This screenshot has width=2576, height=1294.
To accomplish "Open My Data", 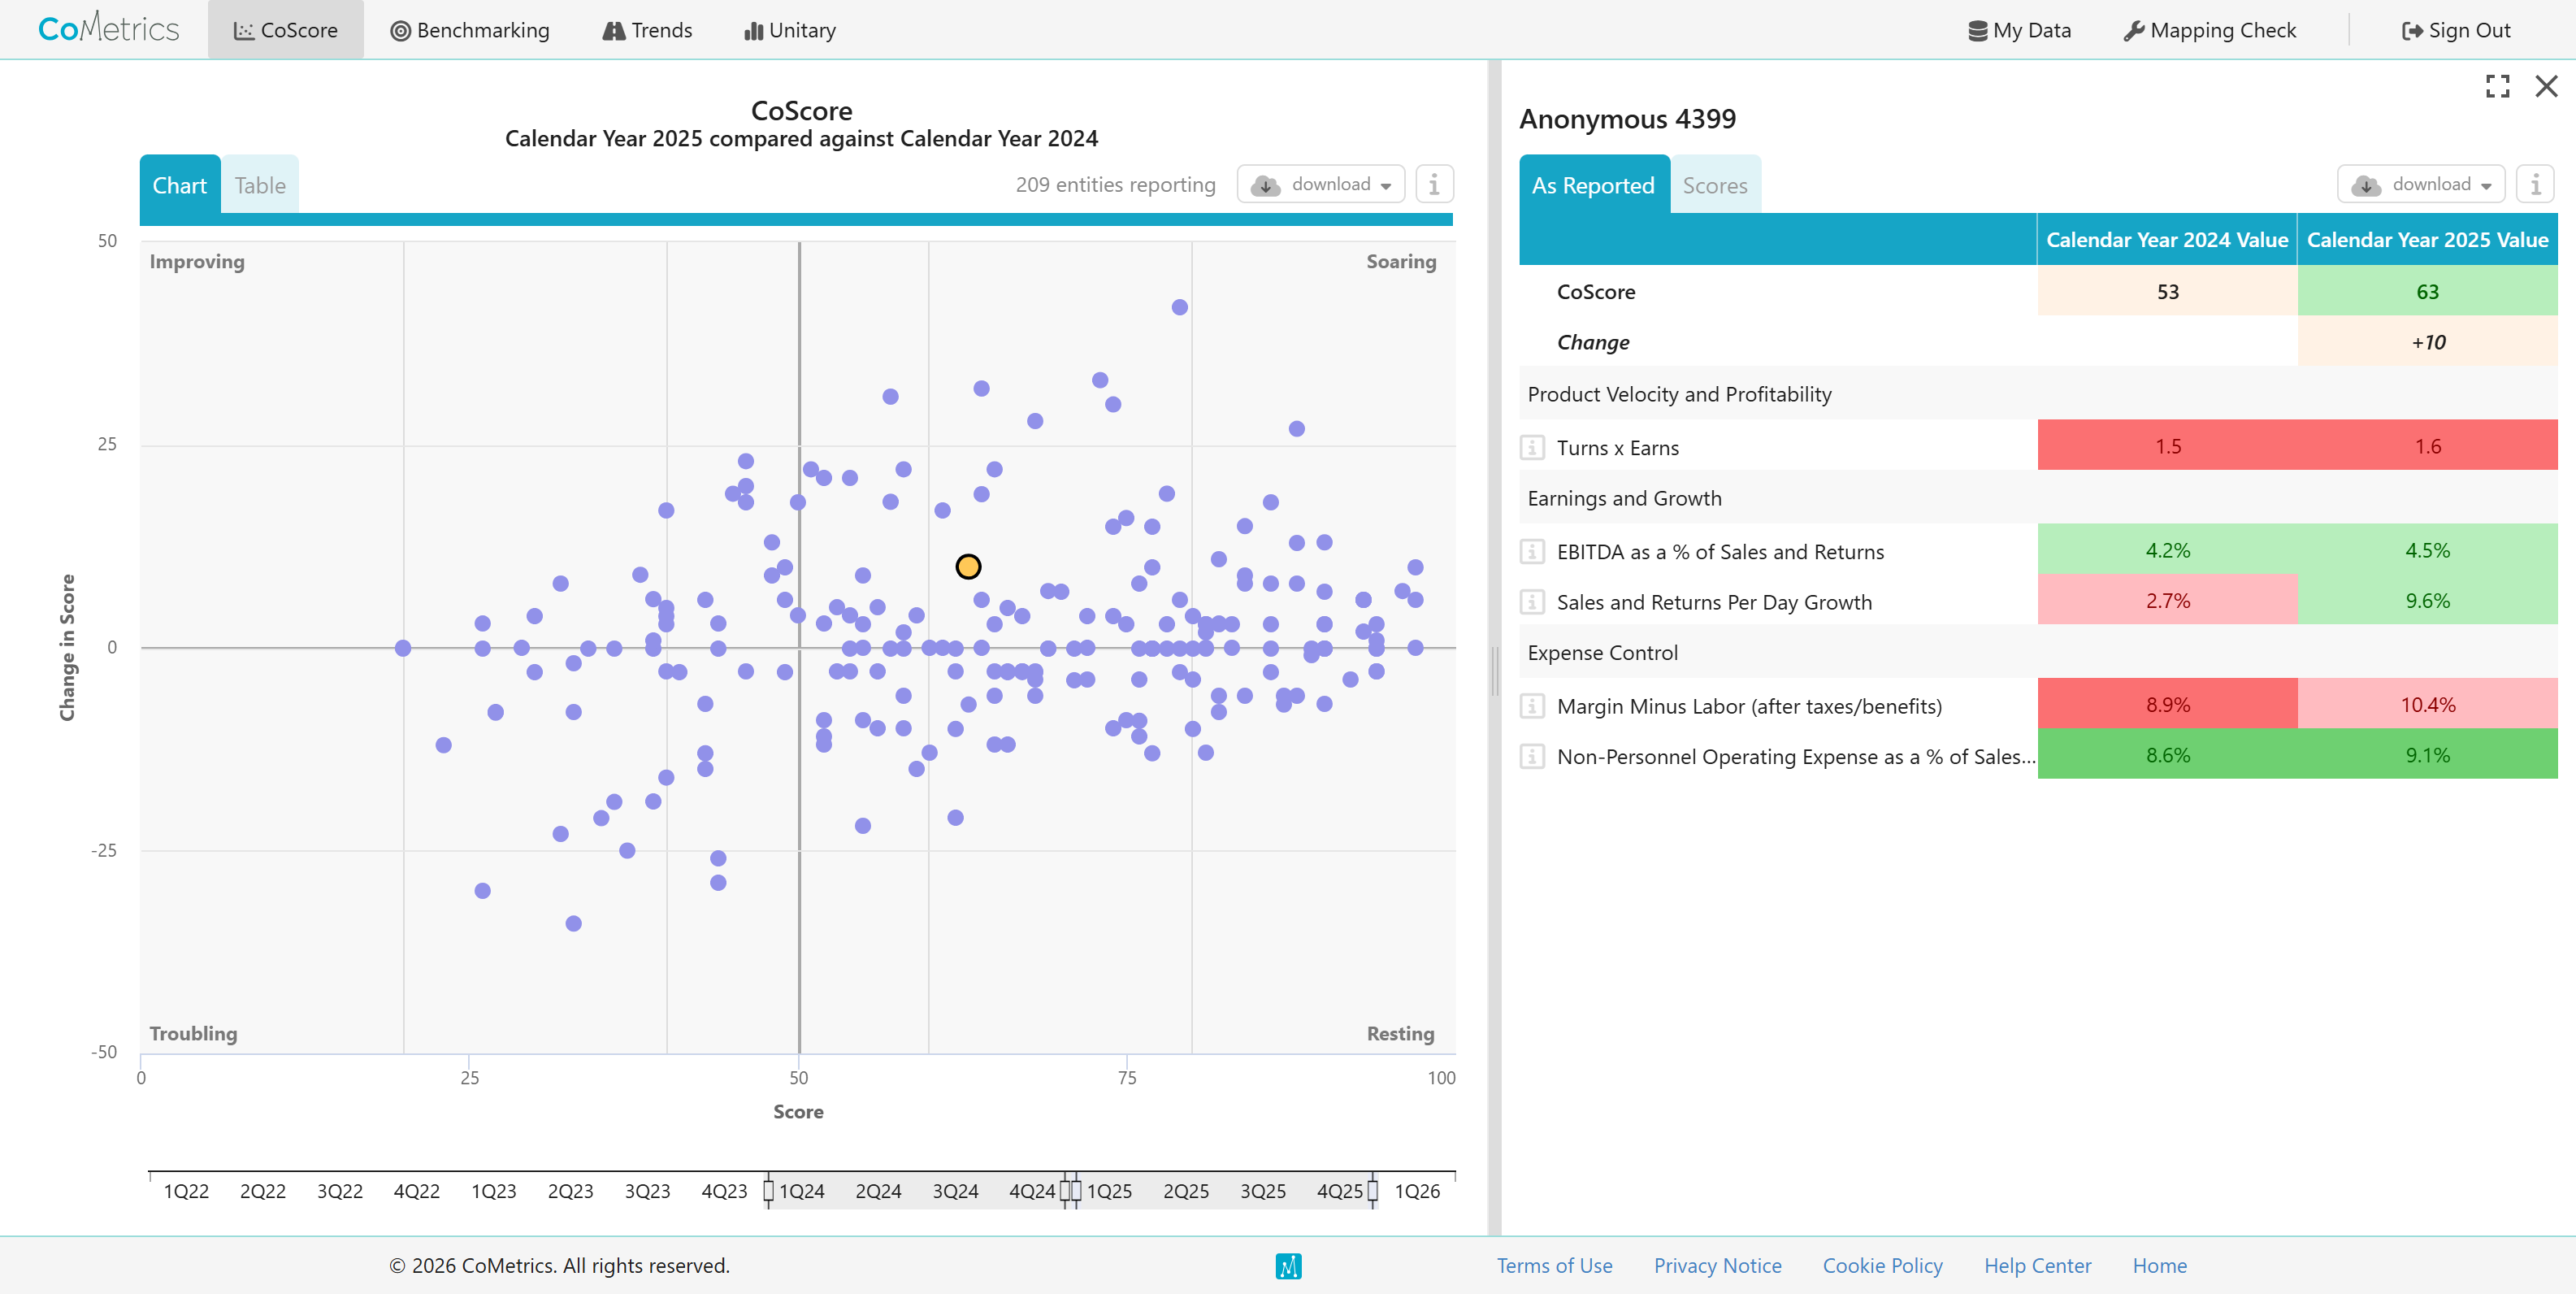I will click(2020, 30).
